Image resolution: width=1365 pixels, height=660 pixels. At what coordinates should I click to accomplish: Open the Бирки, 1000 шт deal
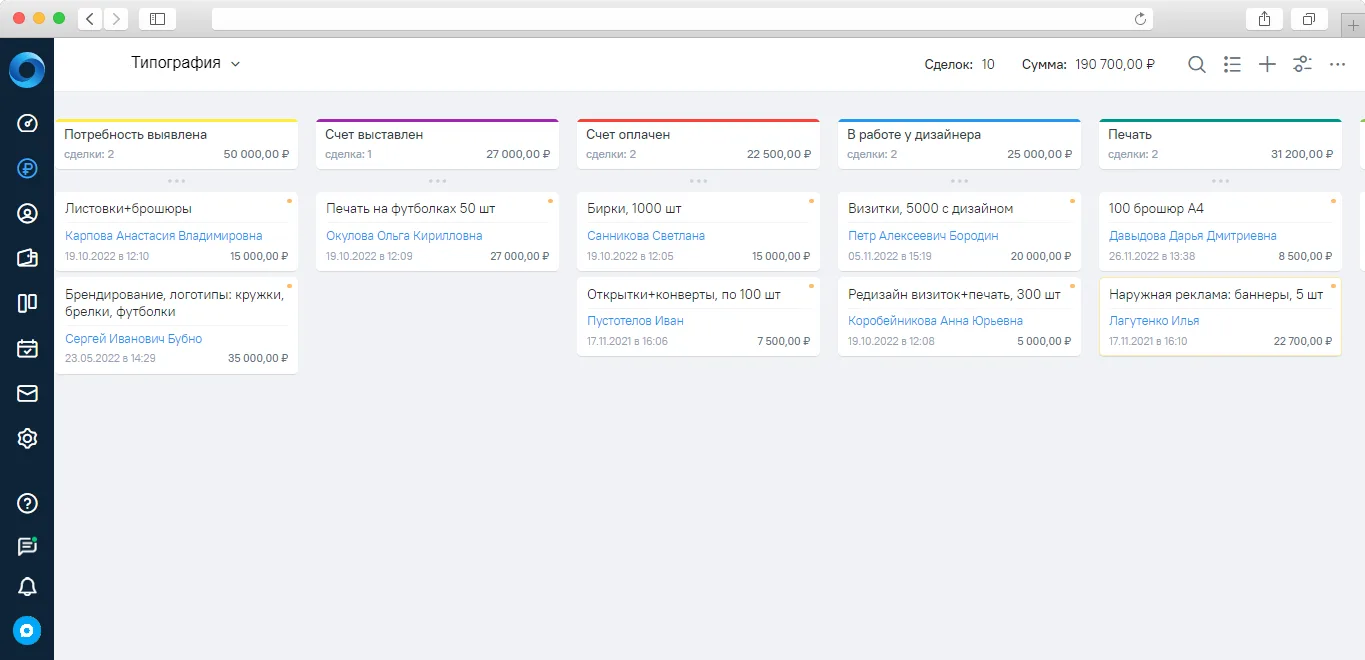click(x=698, y=231)
